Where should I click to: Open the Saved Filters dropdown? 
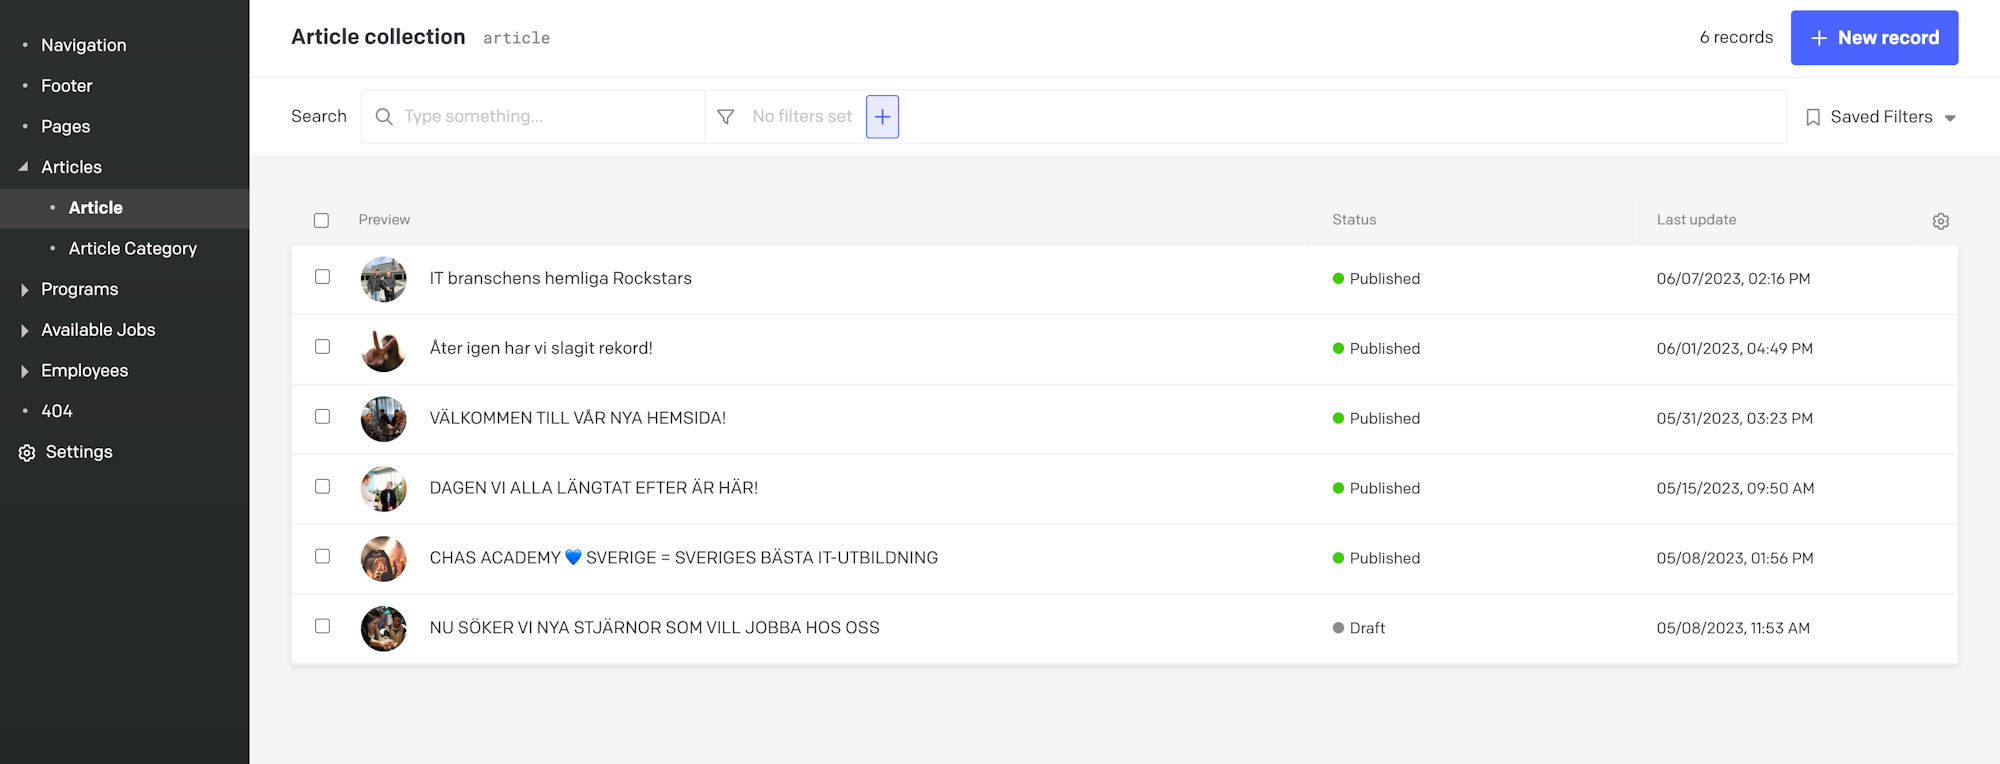(x=1881, y=117)
